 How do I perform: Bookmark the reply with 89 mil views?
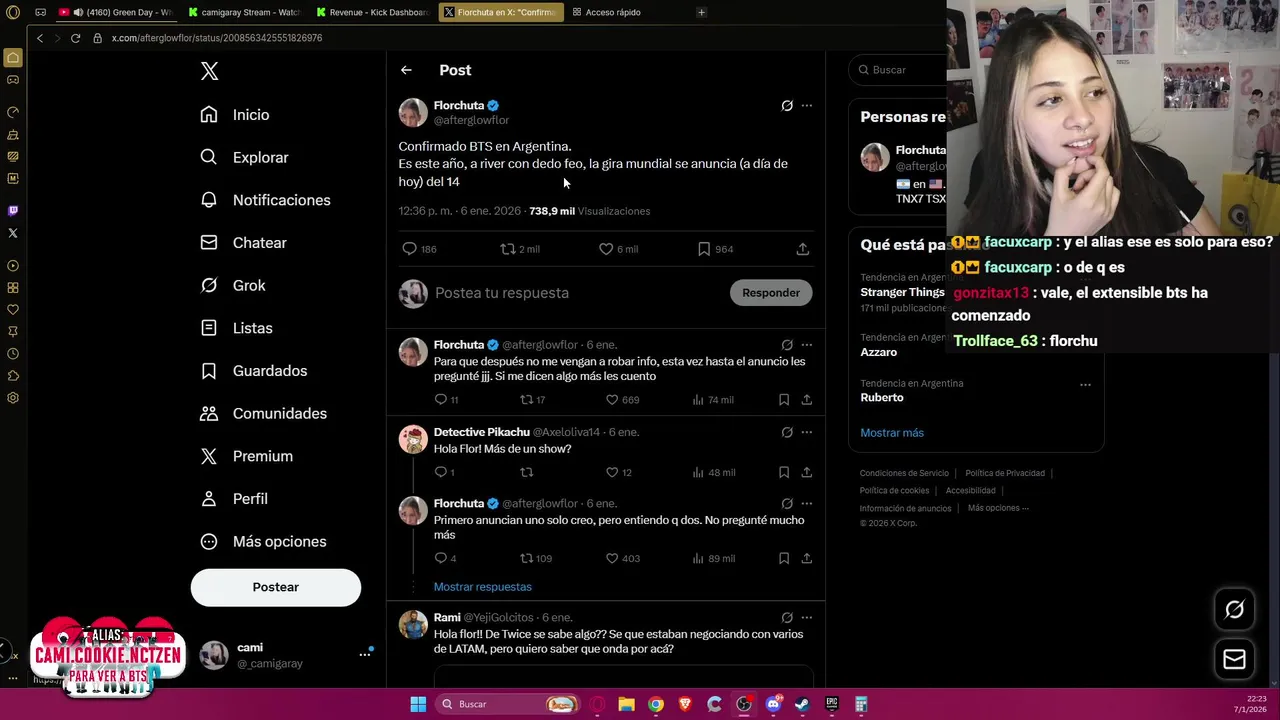784,558
